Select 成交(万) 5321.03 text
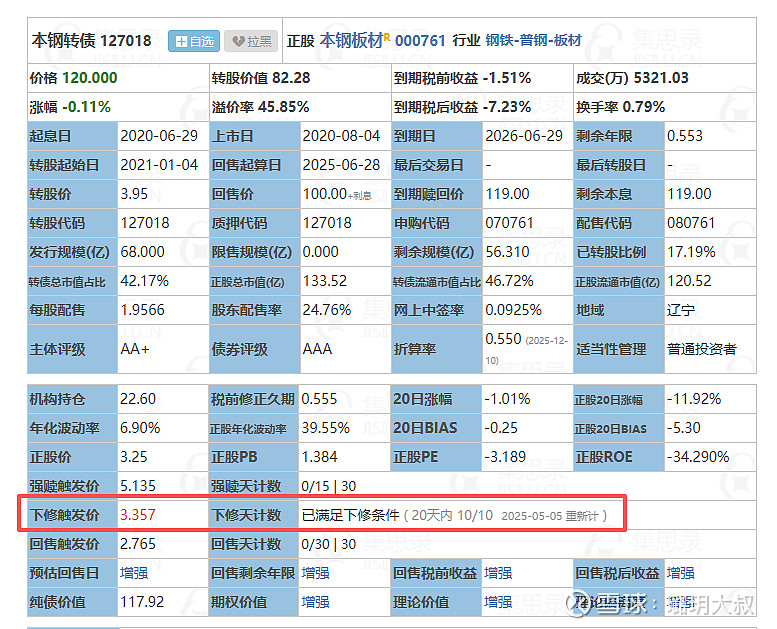 coord(632,78)
